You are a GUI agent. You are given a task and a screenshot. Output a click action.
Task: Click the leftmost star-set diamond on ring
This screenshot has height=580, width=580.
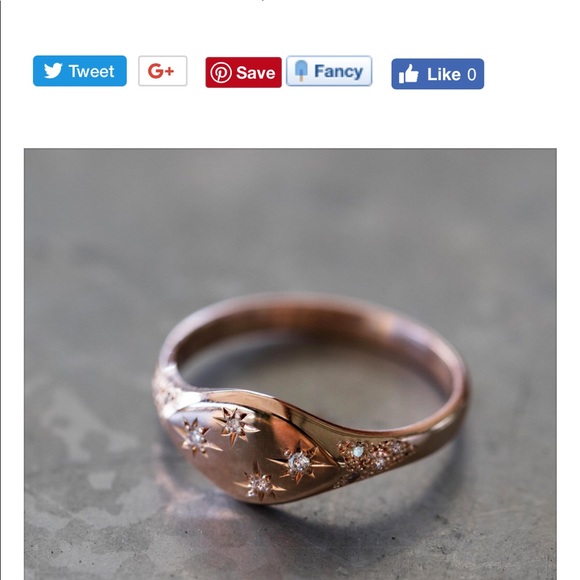[x=196, y=438]
